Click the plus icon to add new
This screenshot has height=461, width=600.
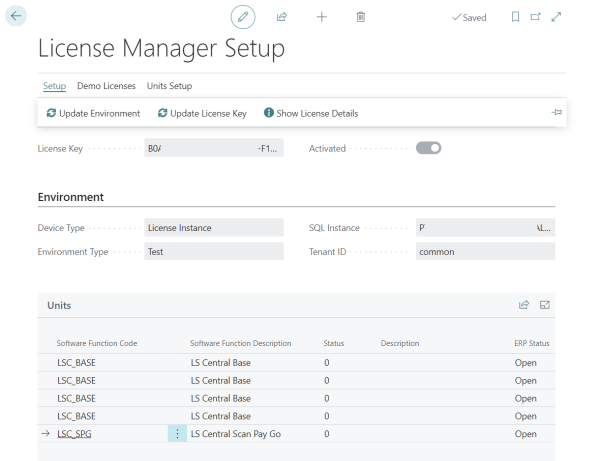[x=321, y=17]
